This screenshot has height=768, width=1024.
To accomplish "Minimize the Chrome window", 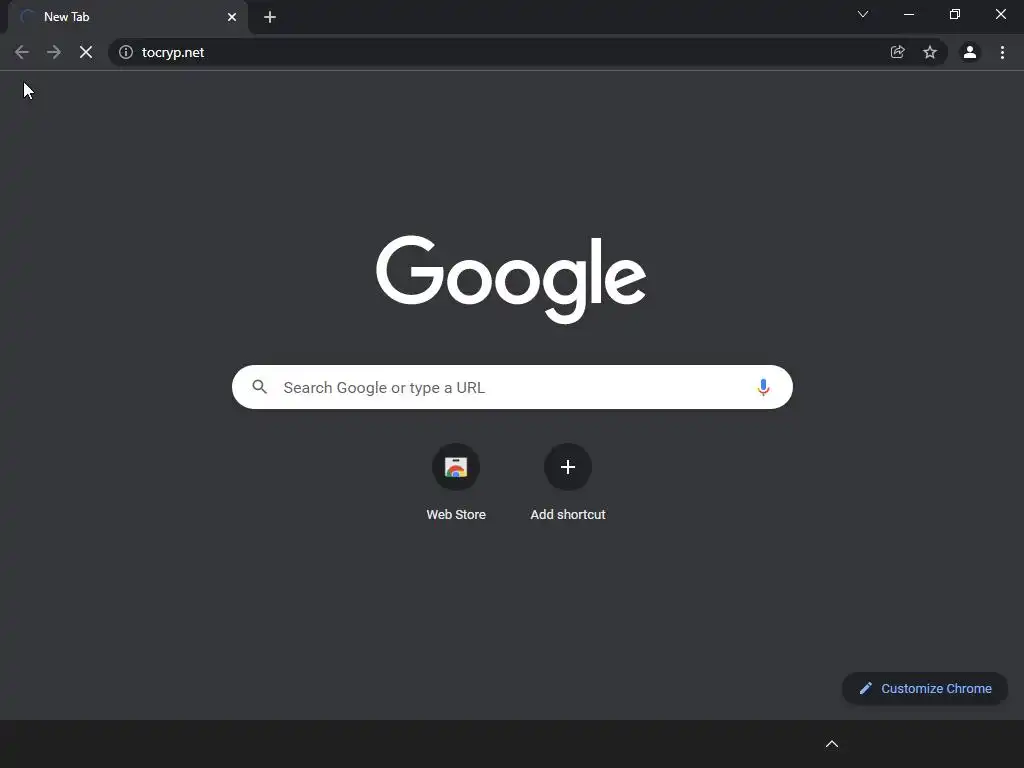I will [x=908, y=14].
